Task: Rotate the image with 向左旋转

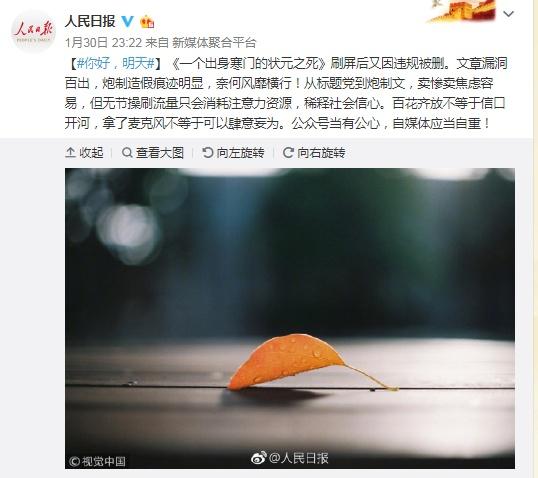Action: click(x=233, y=152)
